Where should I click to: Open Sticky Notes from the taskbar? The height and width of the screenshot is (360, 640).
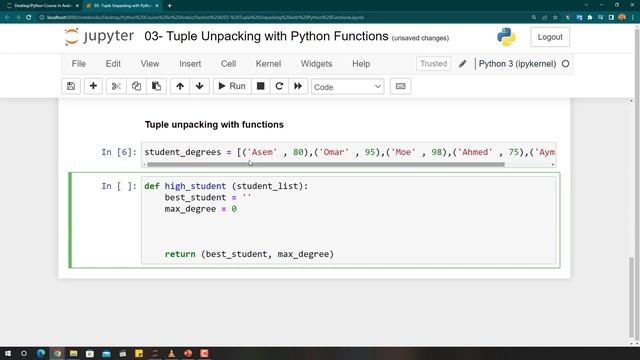point(139,353)
